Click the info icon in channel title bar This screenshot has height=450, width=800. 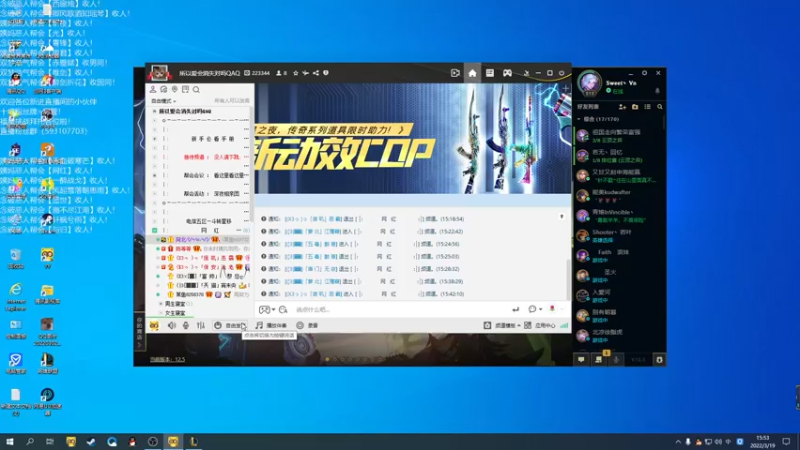pos(326,73)
